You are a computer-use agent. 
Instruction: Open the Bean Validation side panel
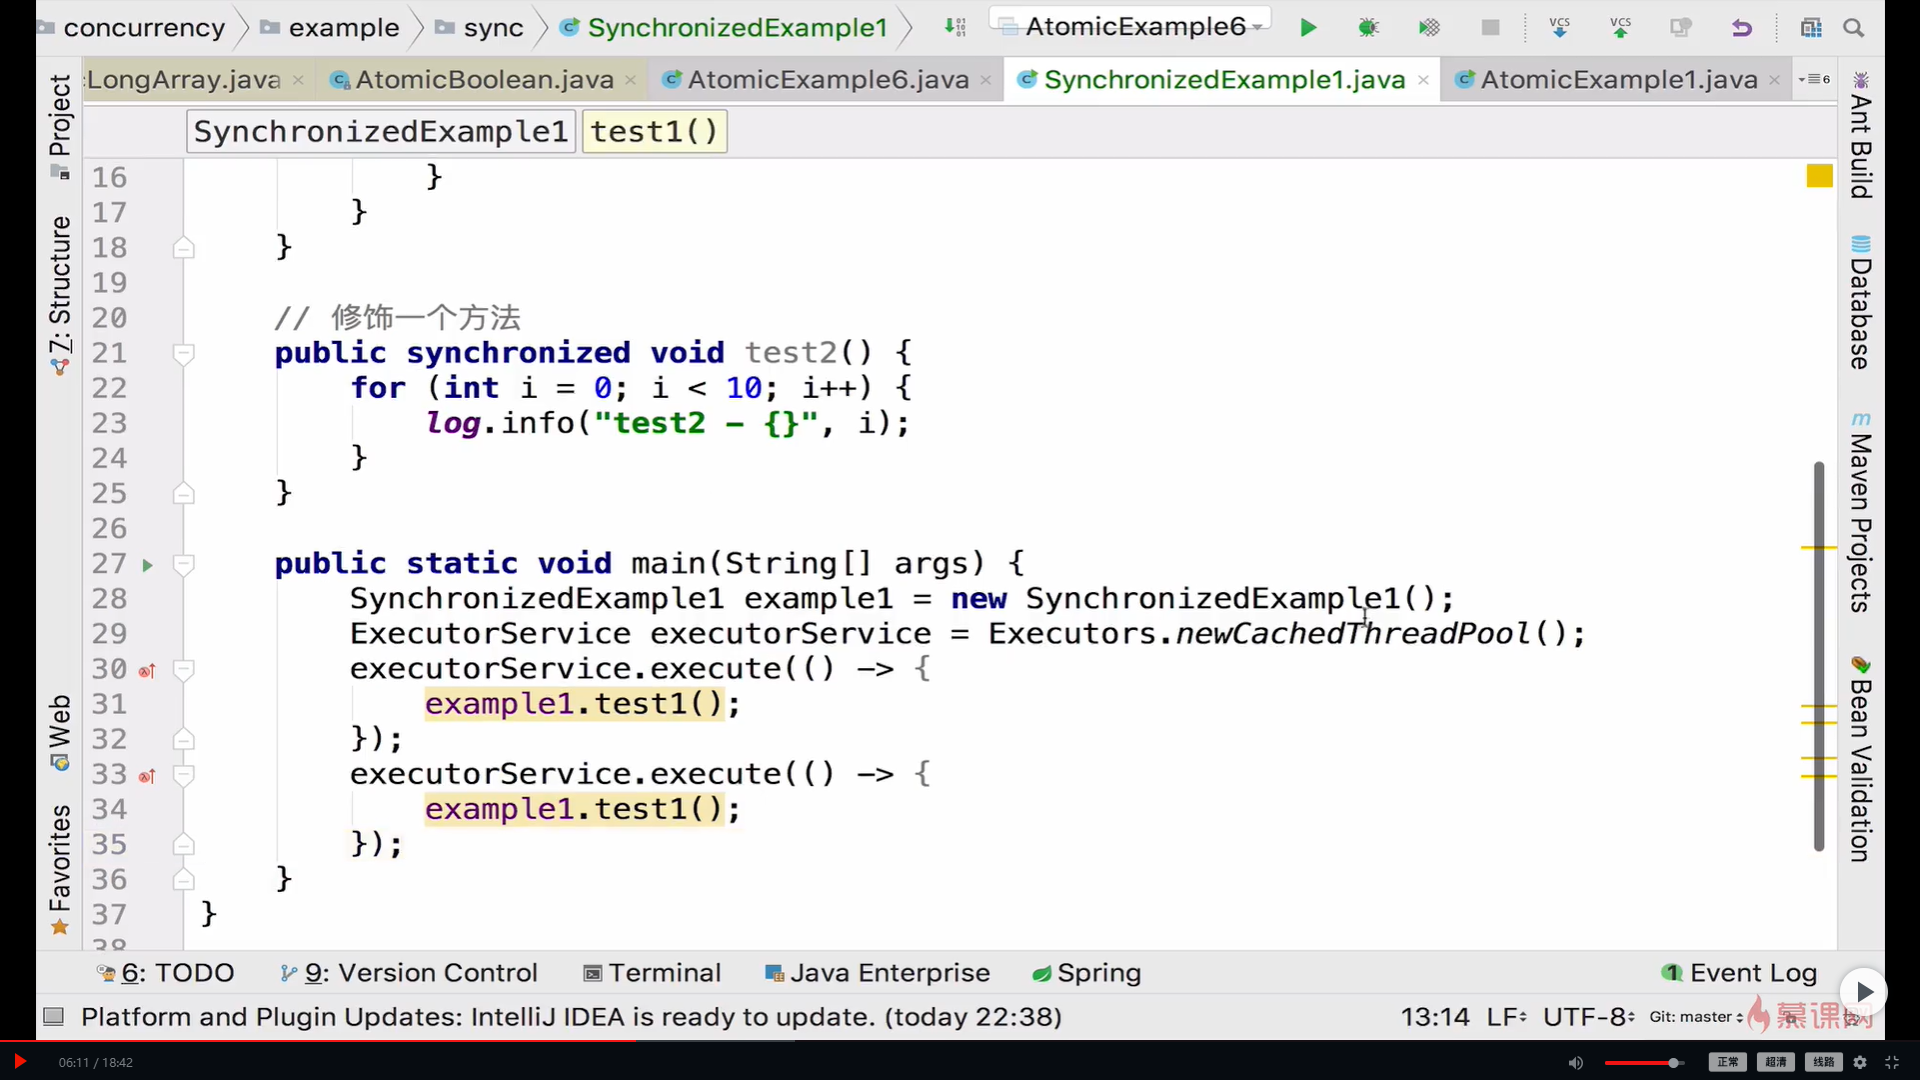point(1860,759)
